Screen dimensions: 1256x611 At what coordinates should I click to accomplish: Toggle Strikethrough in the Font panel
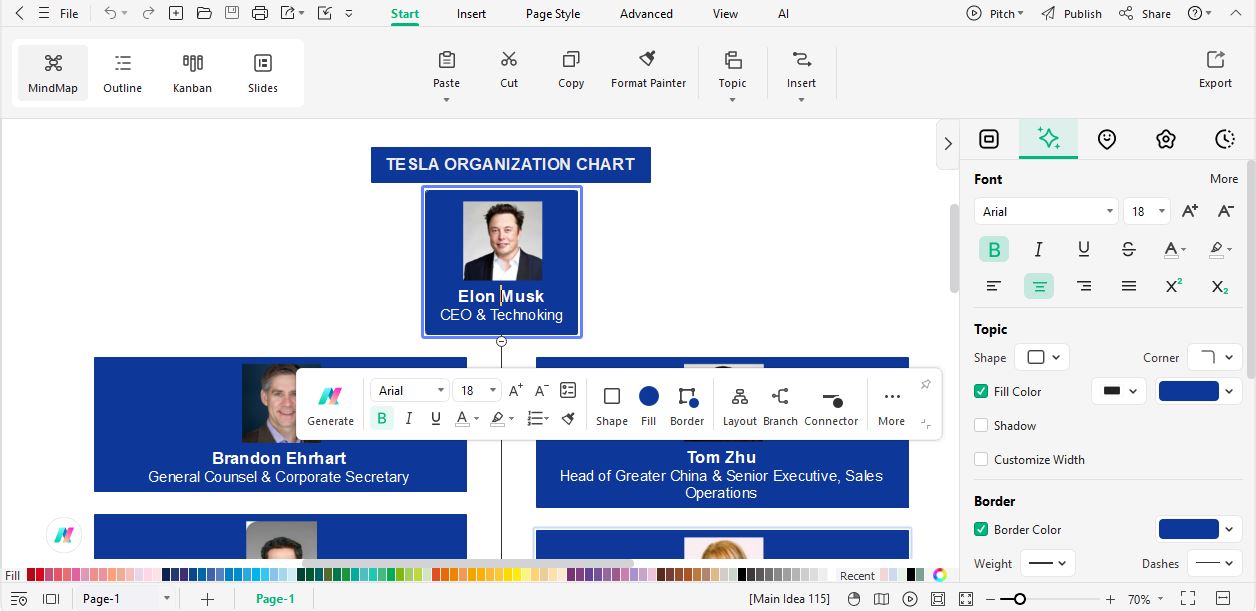[1129, 249]
